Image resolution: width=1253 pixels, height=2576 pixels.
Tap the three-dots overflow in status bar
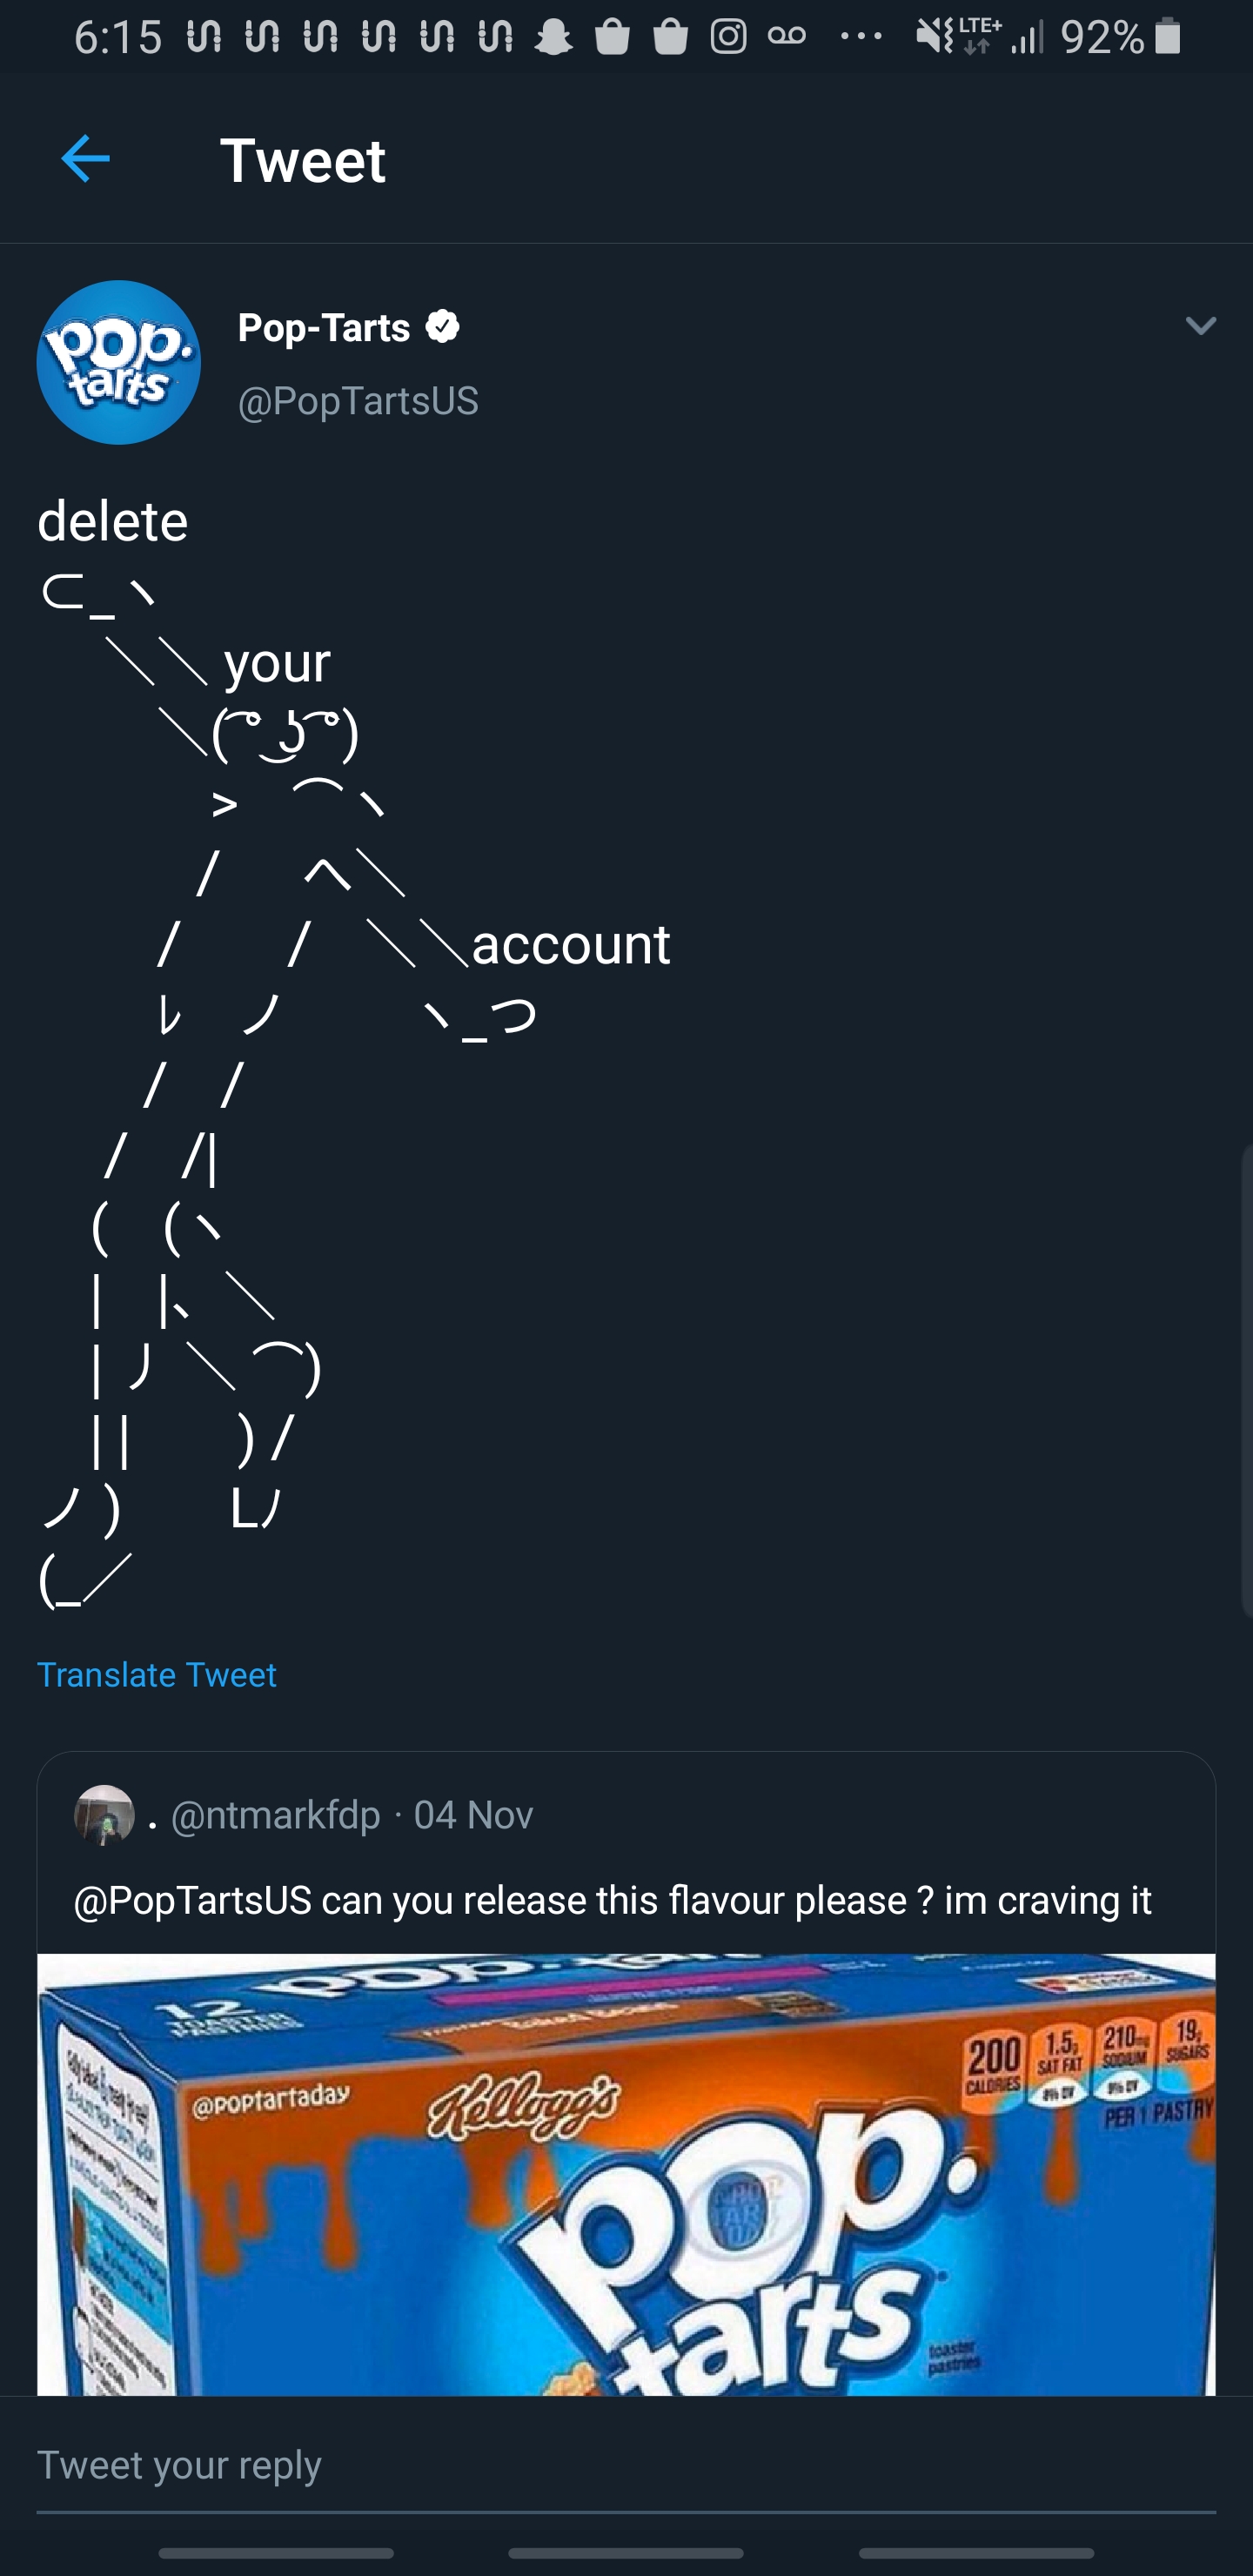click(x=861, y=38)
